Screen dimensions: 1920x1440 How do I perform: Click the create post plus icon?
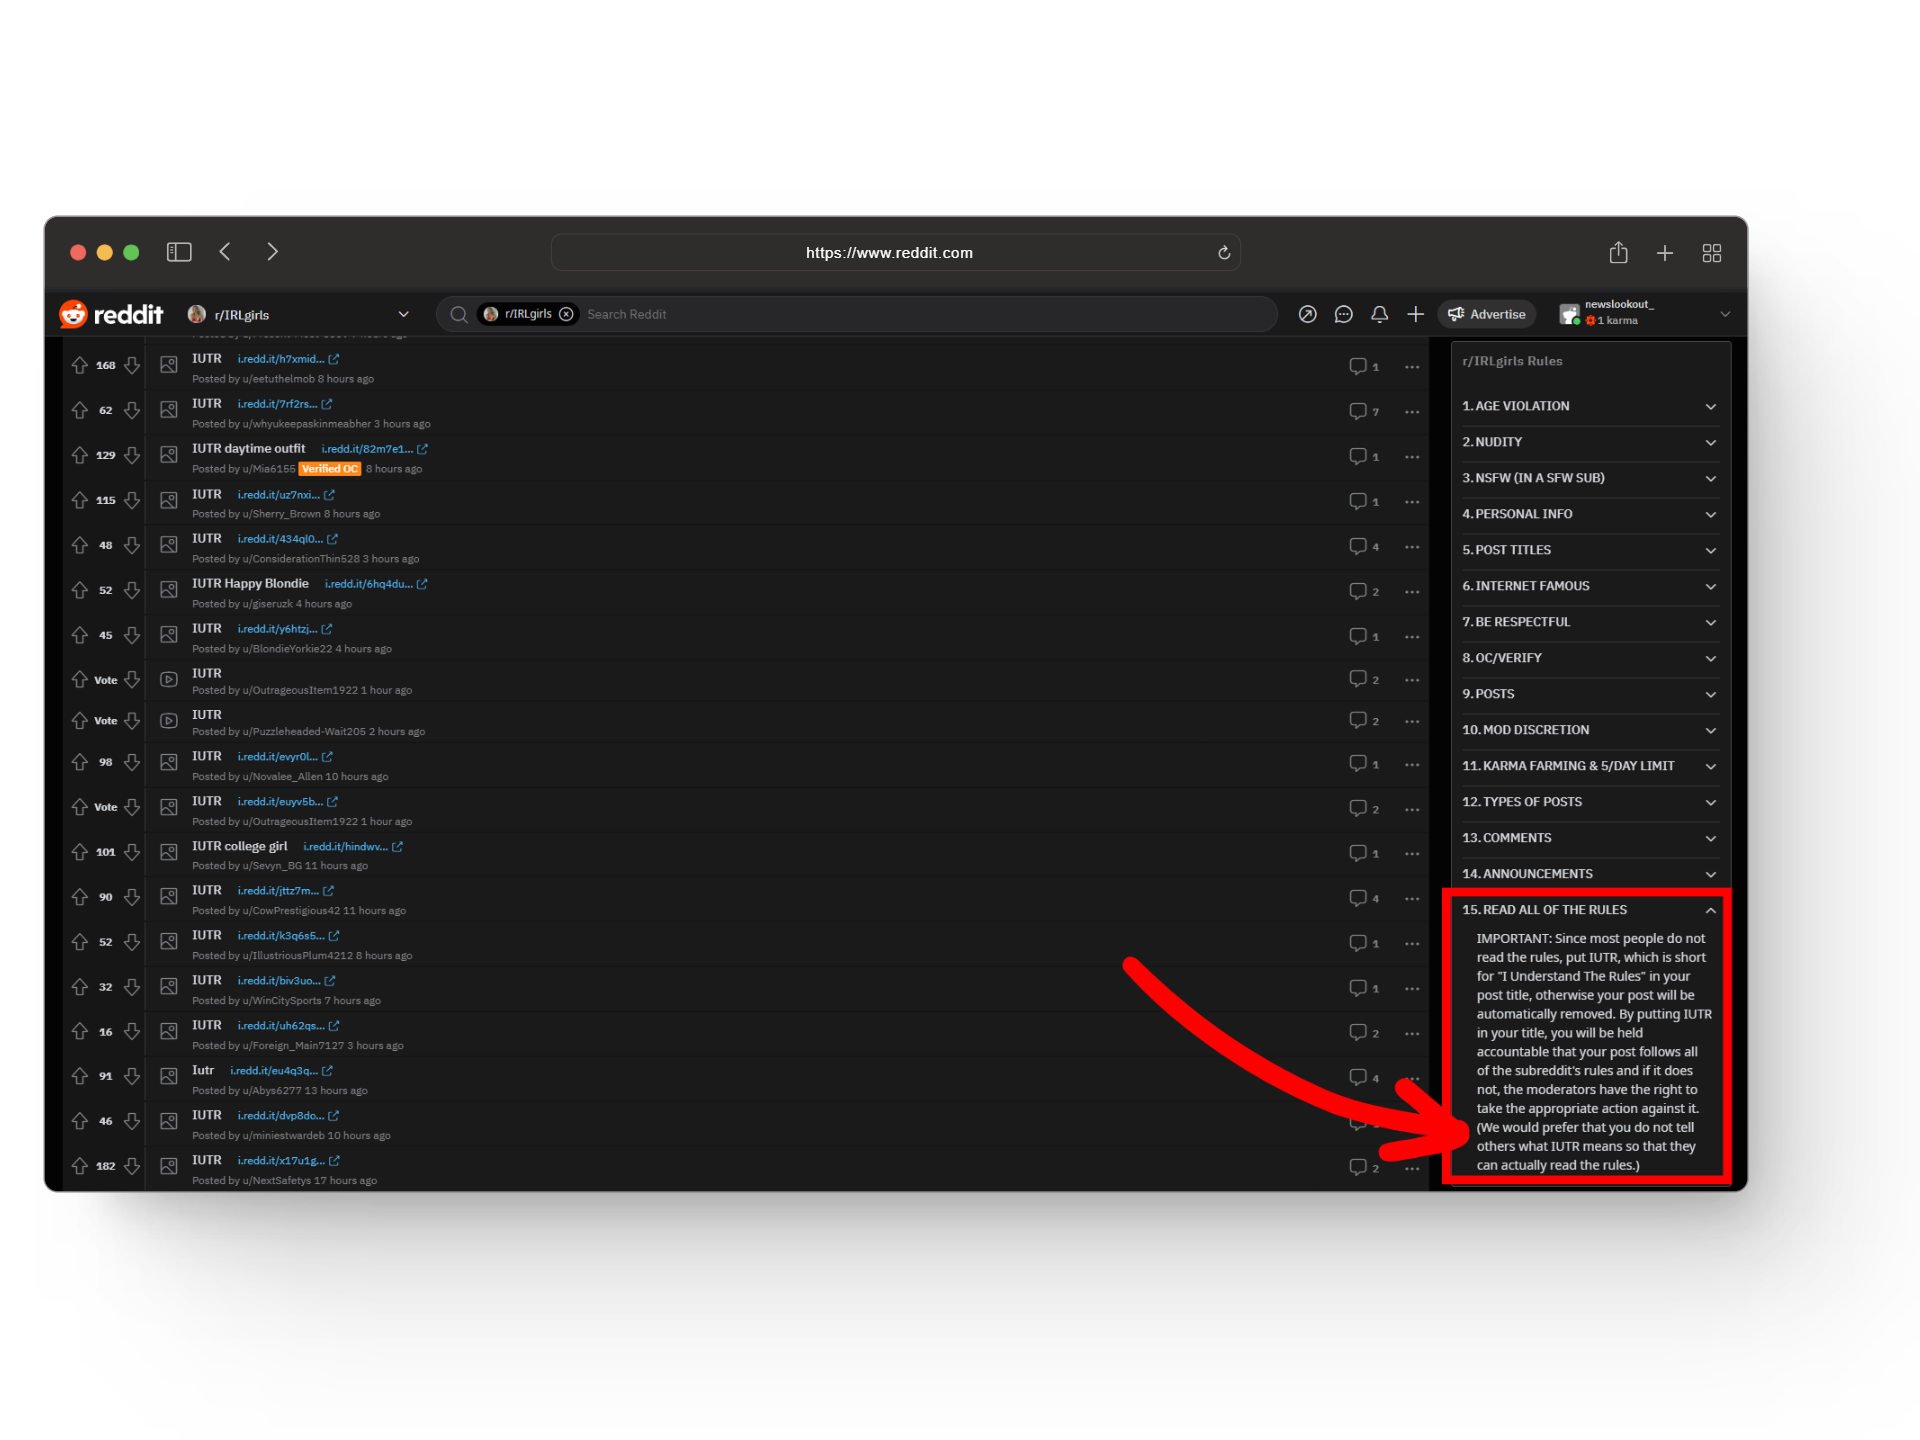coord(1415,314)
